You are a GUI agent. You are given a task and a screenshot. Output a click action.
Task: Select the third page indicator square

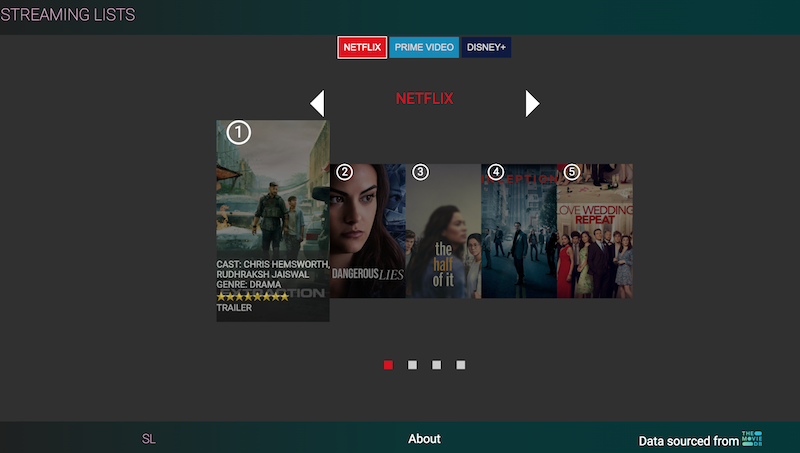tap(436, 365)
